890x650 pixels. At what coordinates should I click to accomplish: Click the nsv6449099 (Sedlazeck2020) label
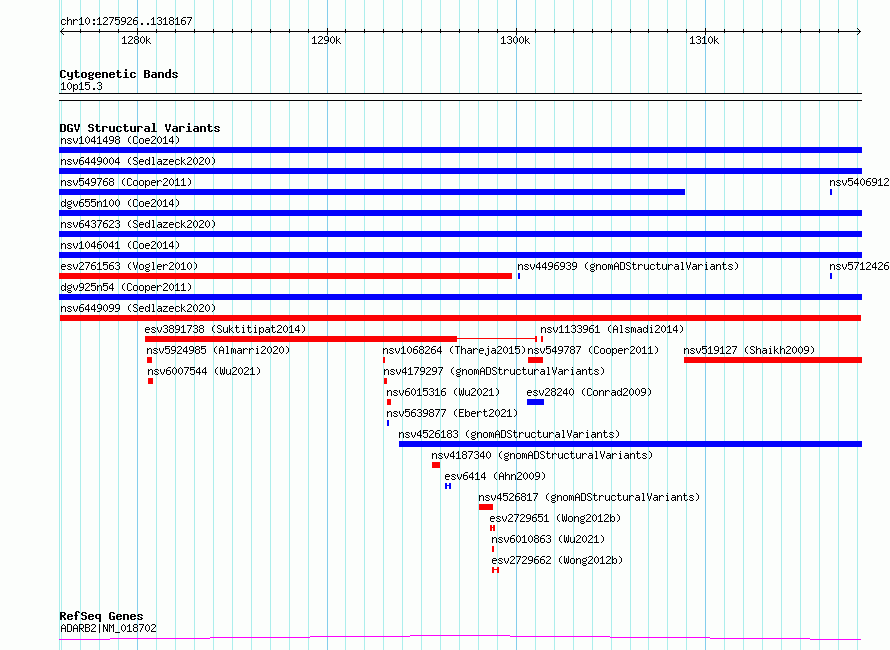coord(138,308)
